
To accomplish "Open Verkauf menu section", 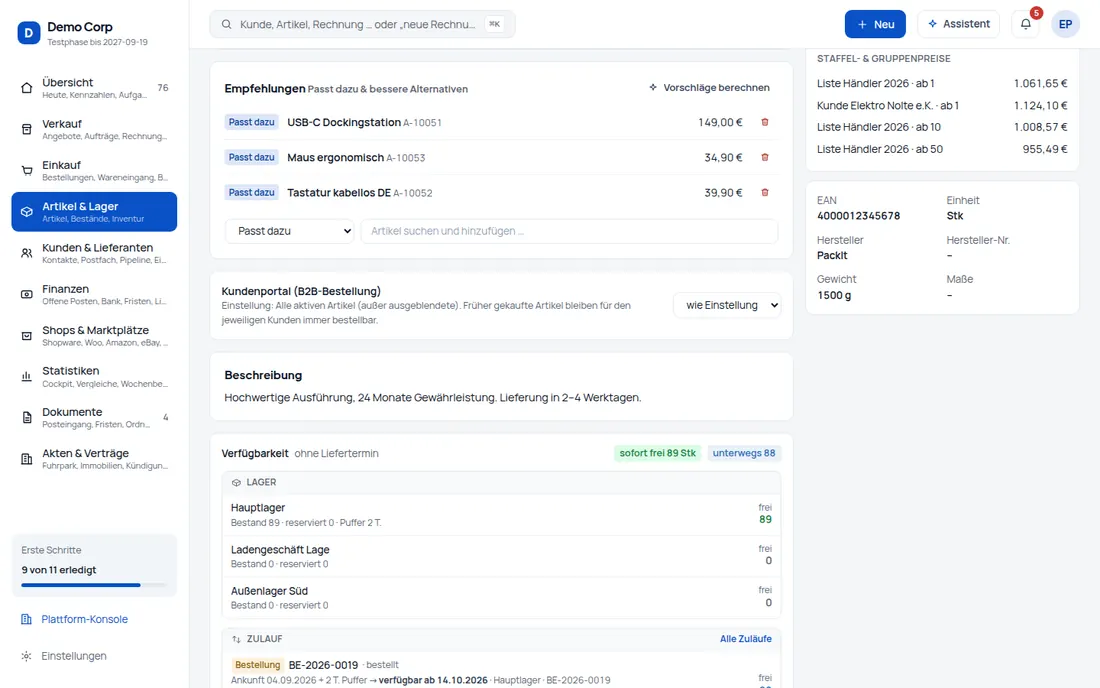I will [94, 129].
